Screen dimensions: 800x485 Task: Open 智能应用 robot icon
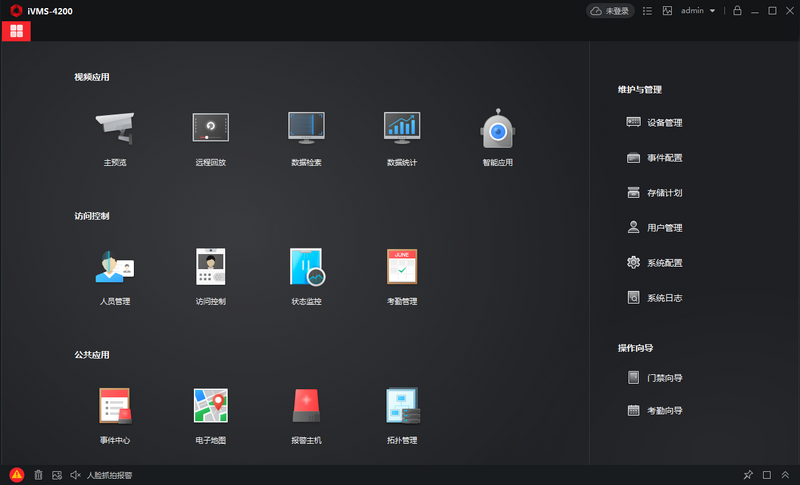[x=497, y=129]
